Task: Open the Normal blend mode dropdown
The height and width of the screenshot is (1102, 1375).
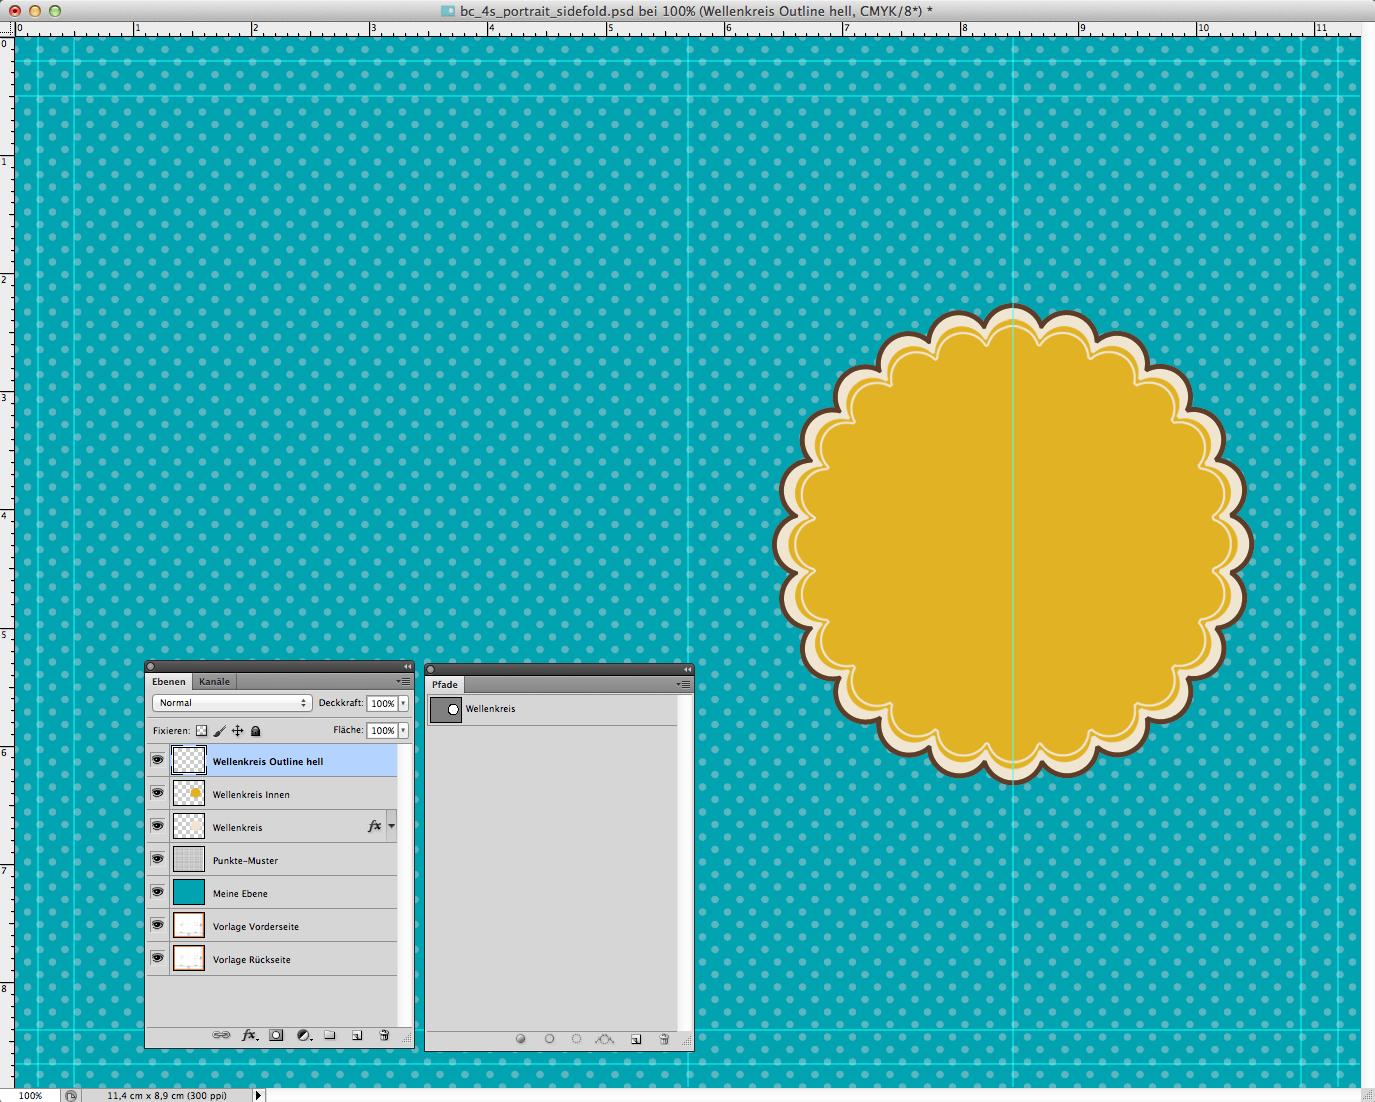Action: (x=232, y=703)
